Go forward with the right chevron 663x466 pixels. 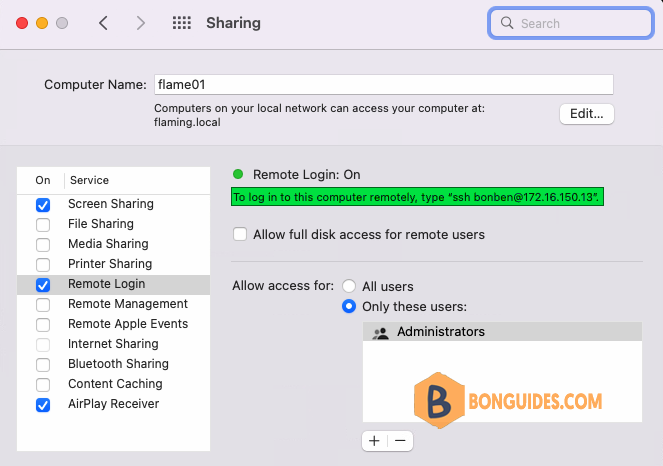(140, 23)
